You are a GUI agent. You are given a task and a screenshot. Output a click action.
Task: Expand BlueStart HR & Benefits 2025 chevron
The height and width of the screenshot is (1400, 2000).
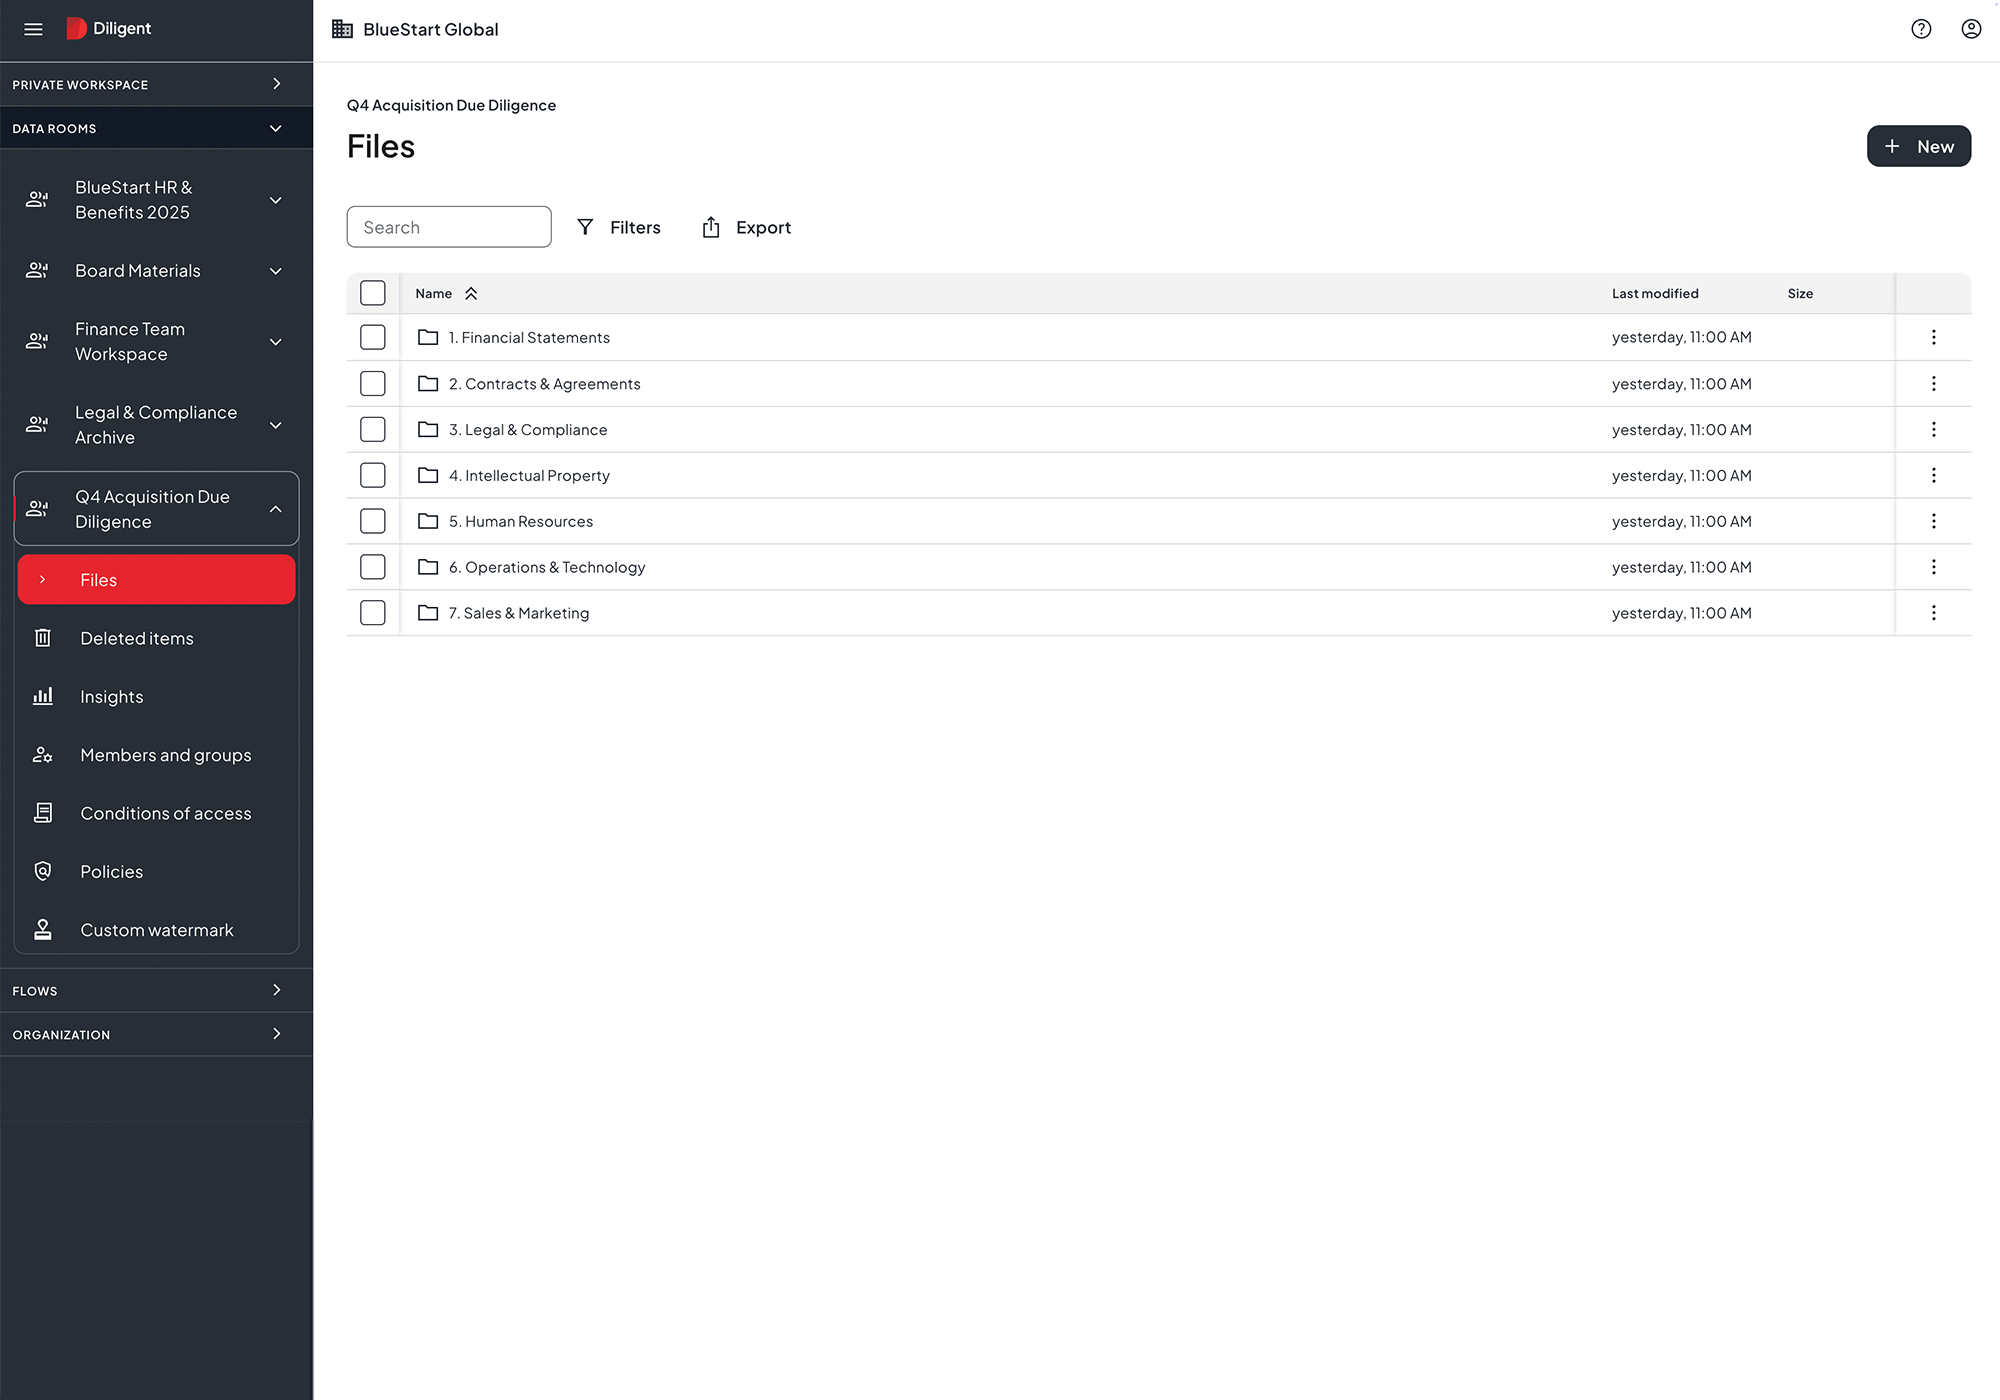(276, 200)
